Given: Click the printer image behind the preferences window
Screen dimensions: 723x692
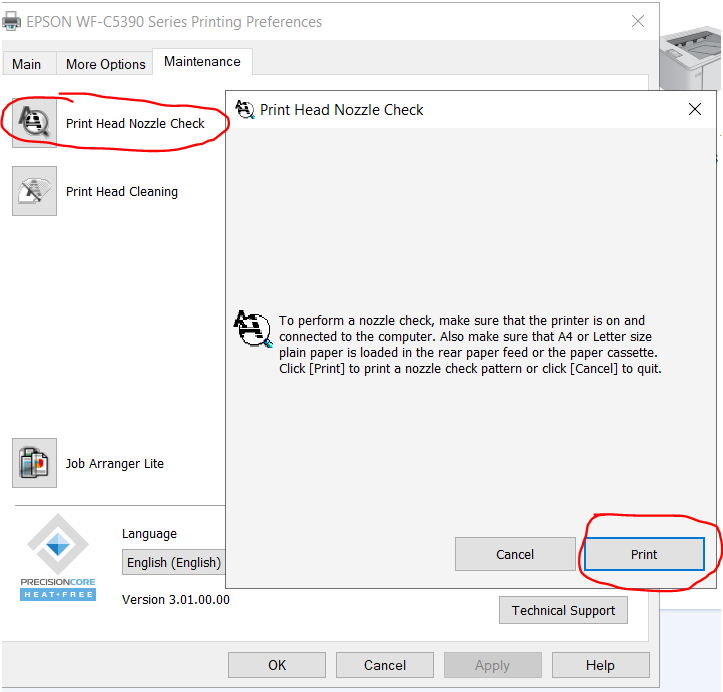Looking at the screenshot, I should tap(691, 60).
